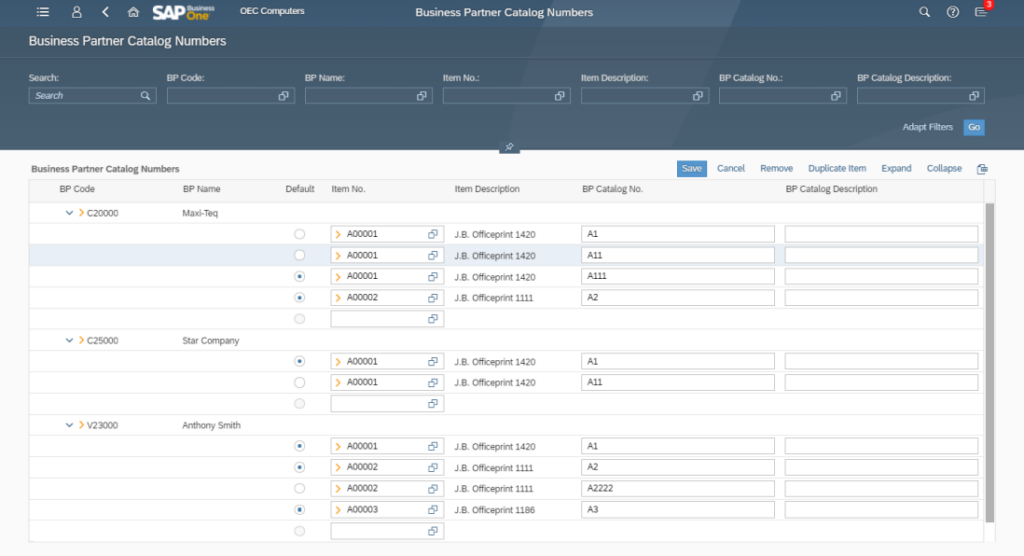
Task: Open value help for BP Catalog No. filter
Action: click(x=836, y=96)
